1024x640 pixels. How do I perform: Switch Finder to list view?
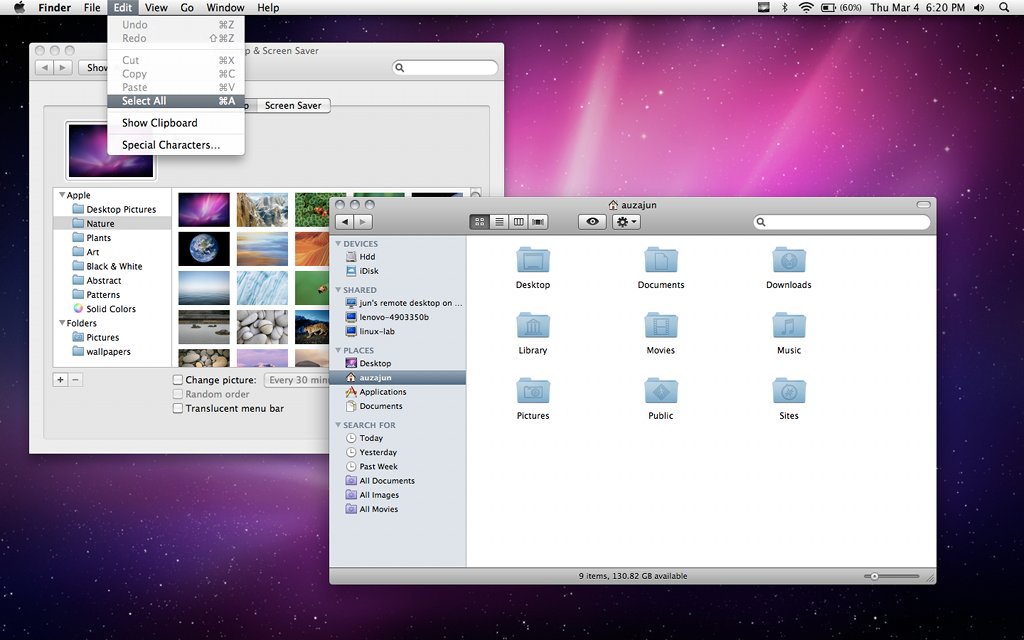point(499,222)
